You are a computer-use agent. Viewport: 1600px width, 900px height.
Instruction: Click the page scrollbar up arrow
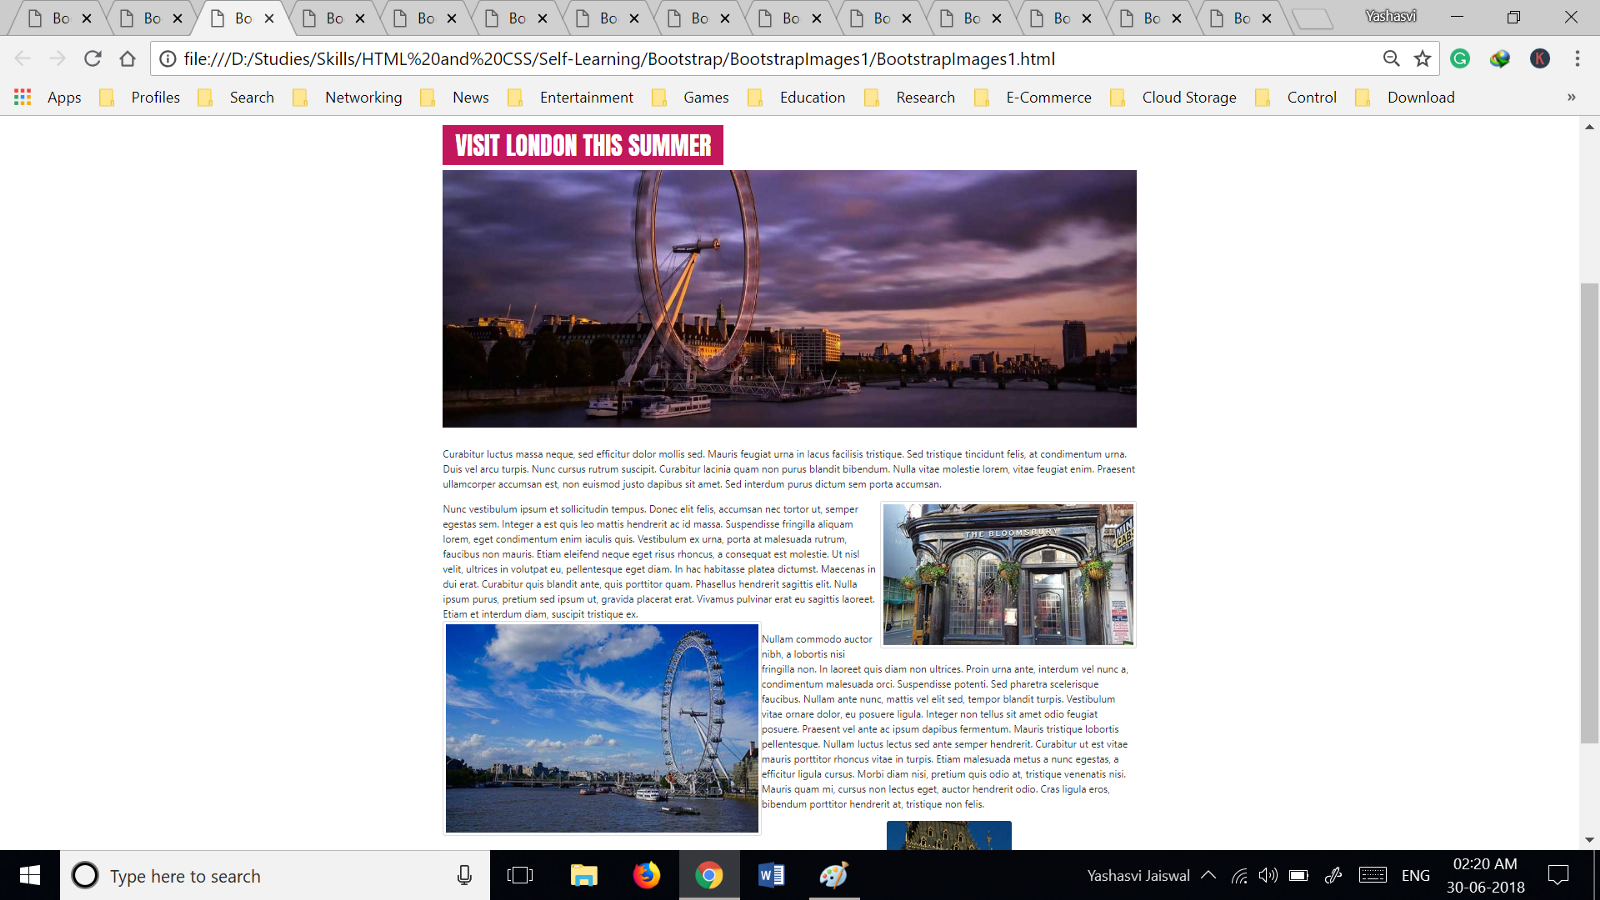point(1589,127)
